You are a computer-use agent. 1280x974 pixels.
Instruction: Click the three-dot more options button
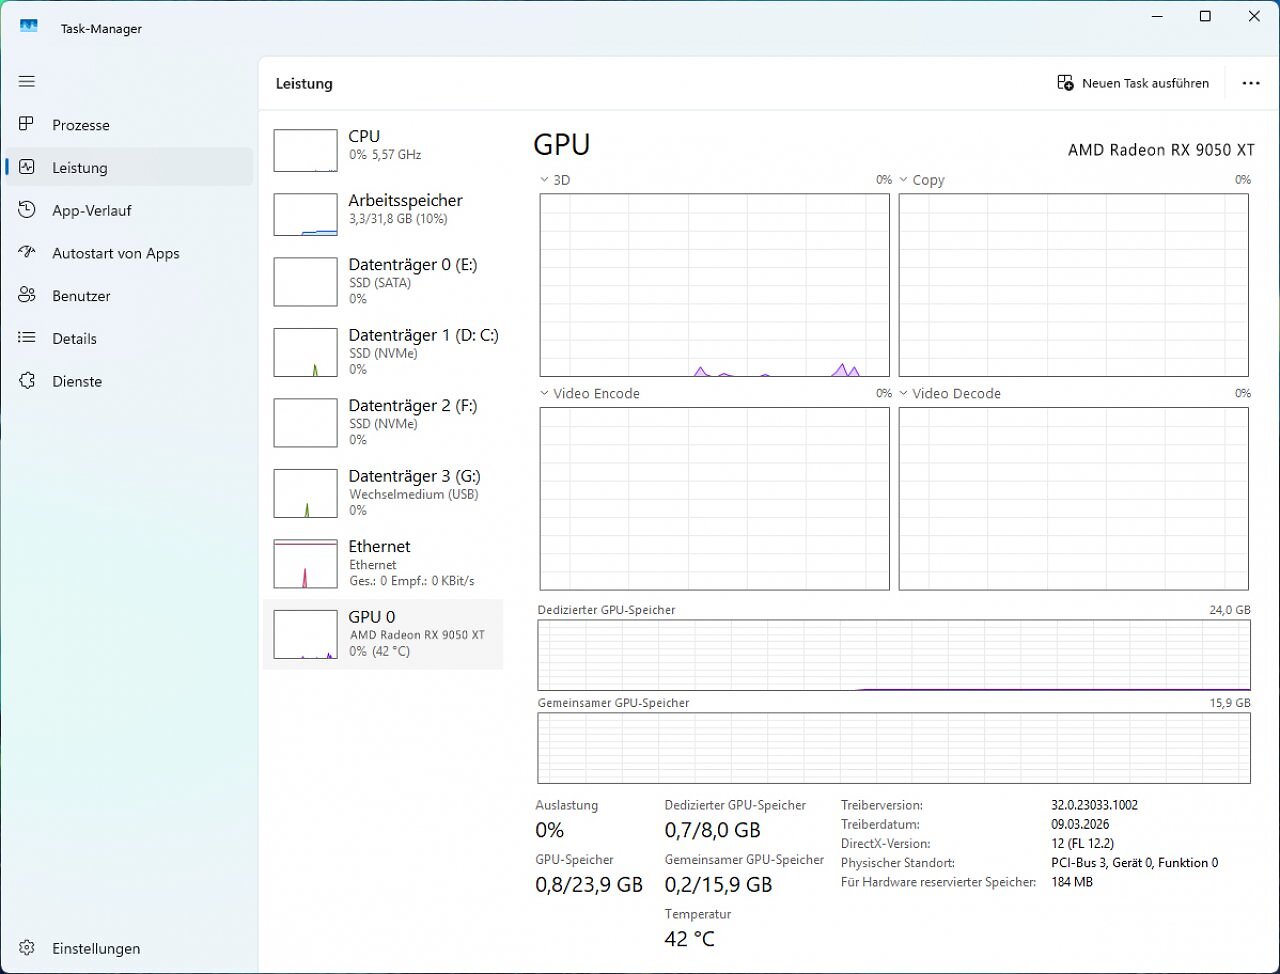[1251, 83]
